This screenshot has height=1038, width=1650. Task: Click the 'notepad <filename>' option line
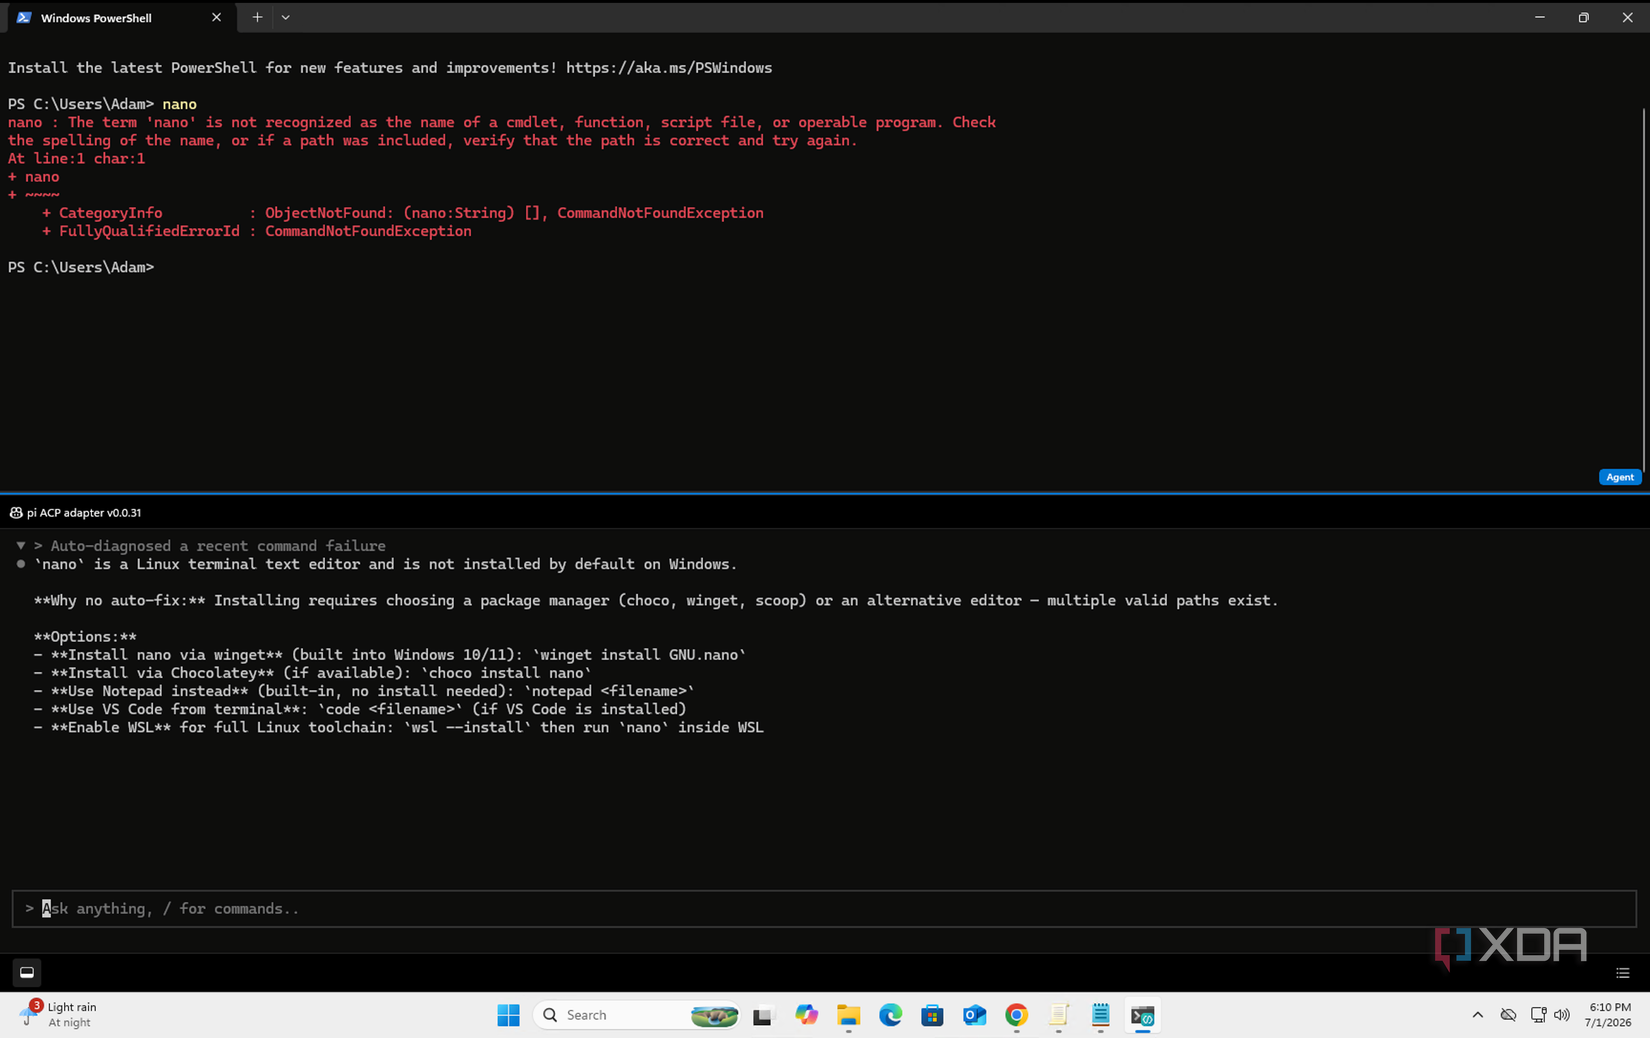(x=364, y=691)
